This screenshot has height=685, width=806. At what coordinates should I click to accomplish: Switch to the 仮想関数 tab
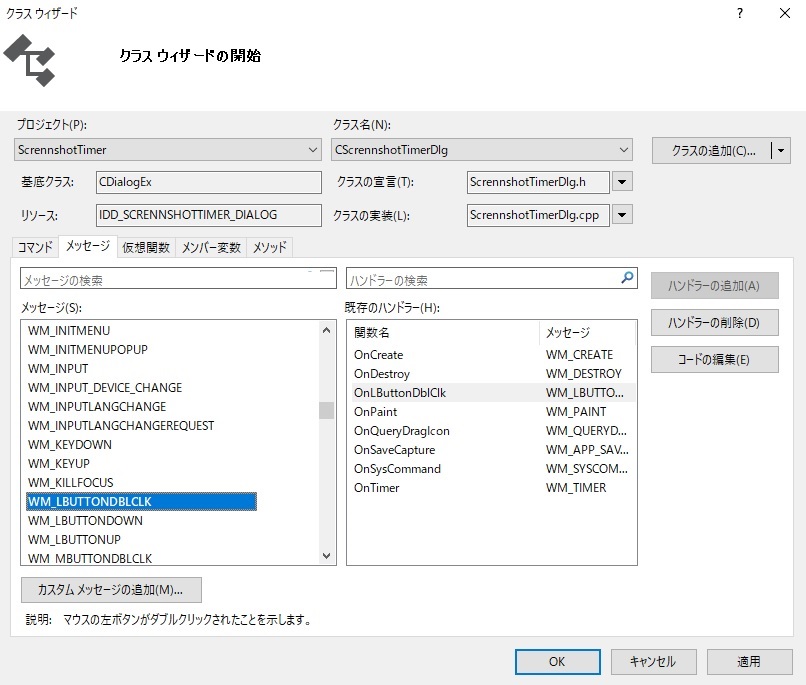(x=146, y=247)
